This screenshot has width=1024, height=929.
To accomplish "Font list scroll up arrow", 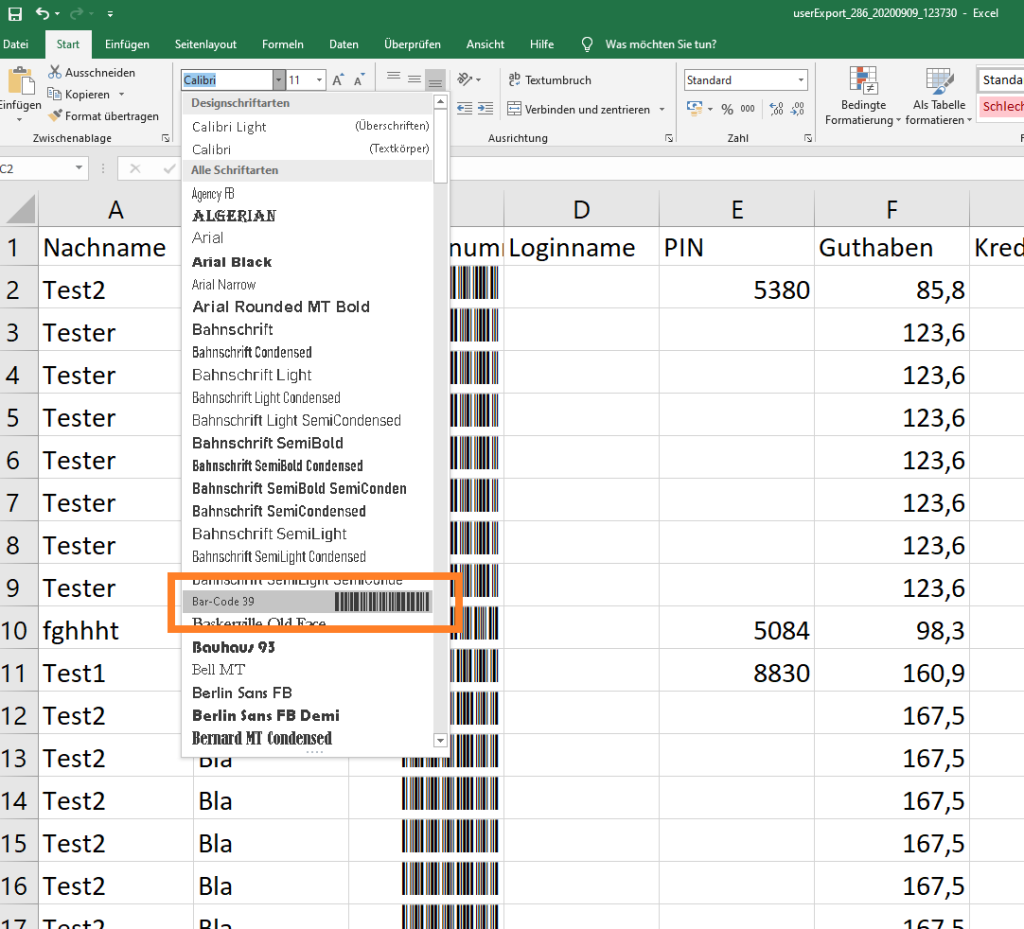I will pyautogui.click(x=440, y=102).
